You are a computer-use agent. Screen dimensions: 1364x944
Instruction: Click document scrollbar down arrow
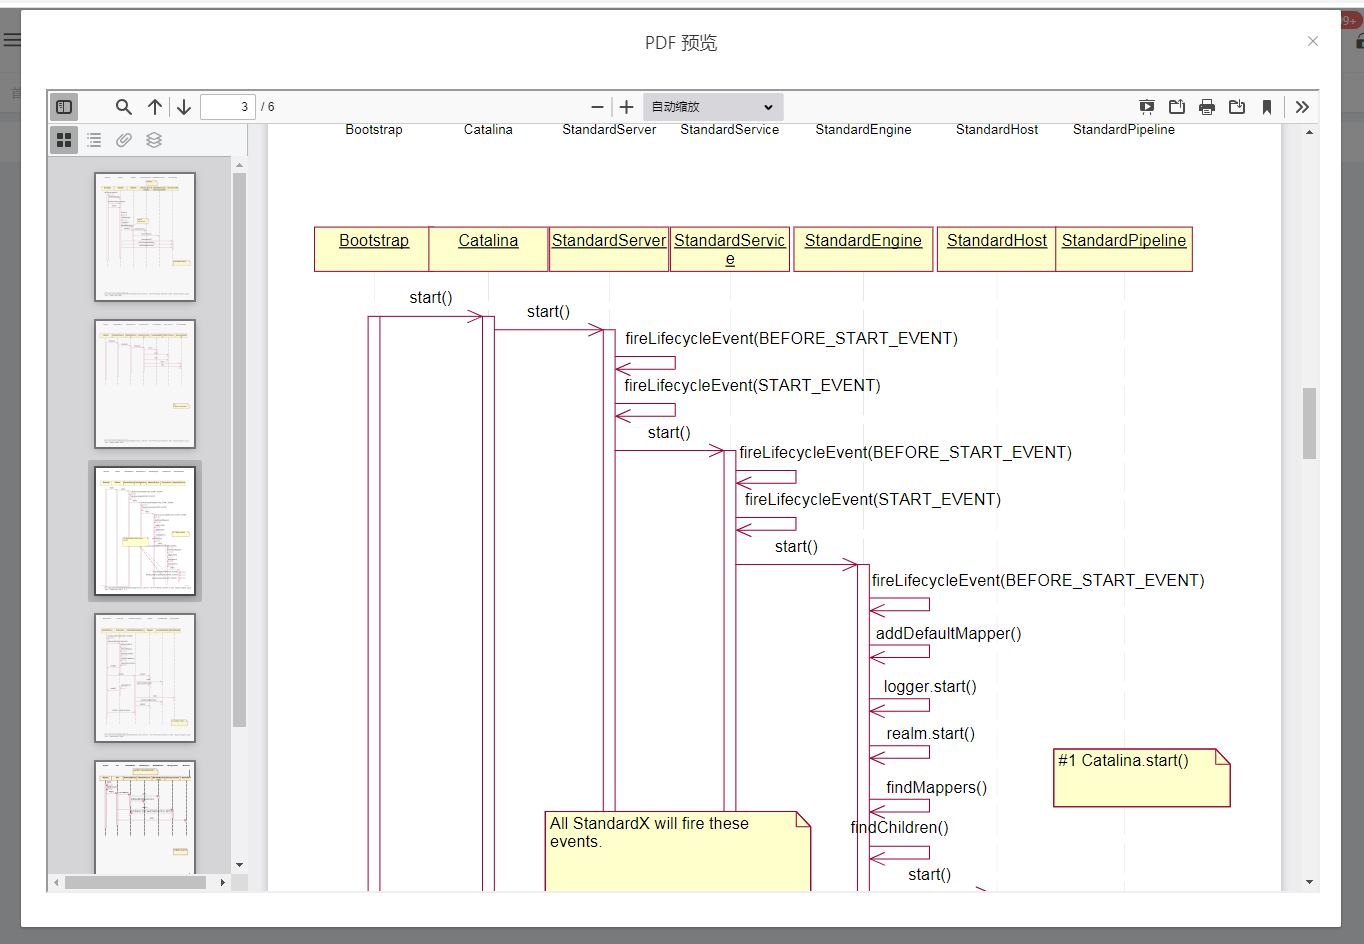1309,882
